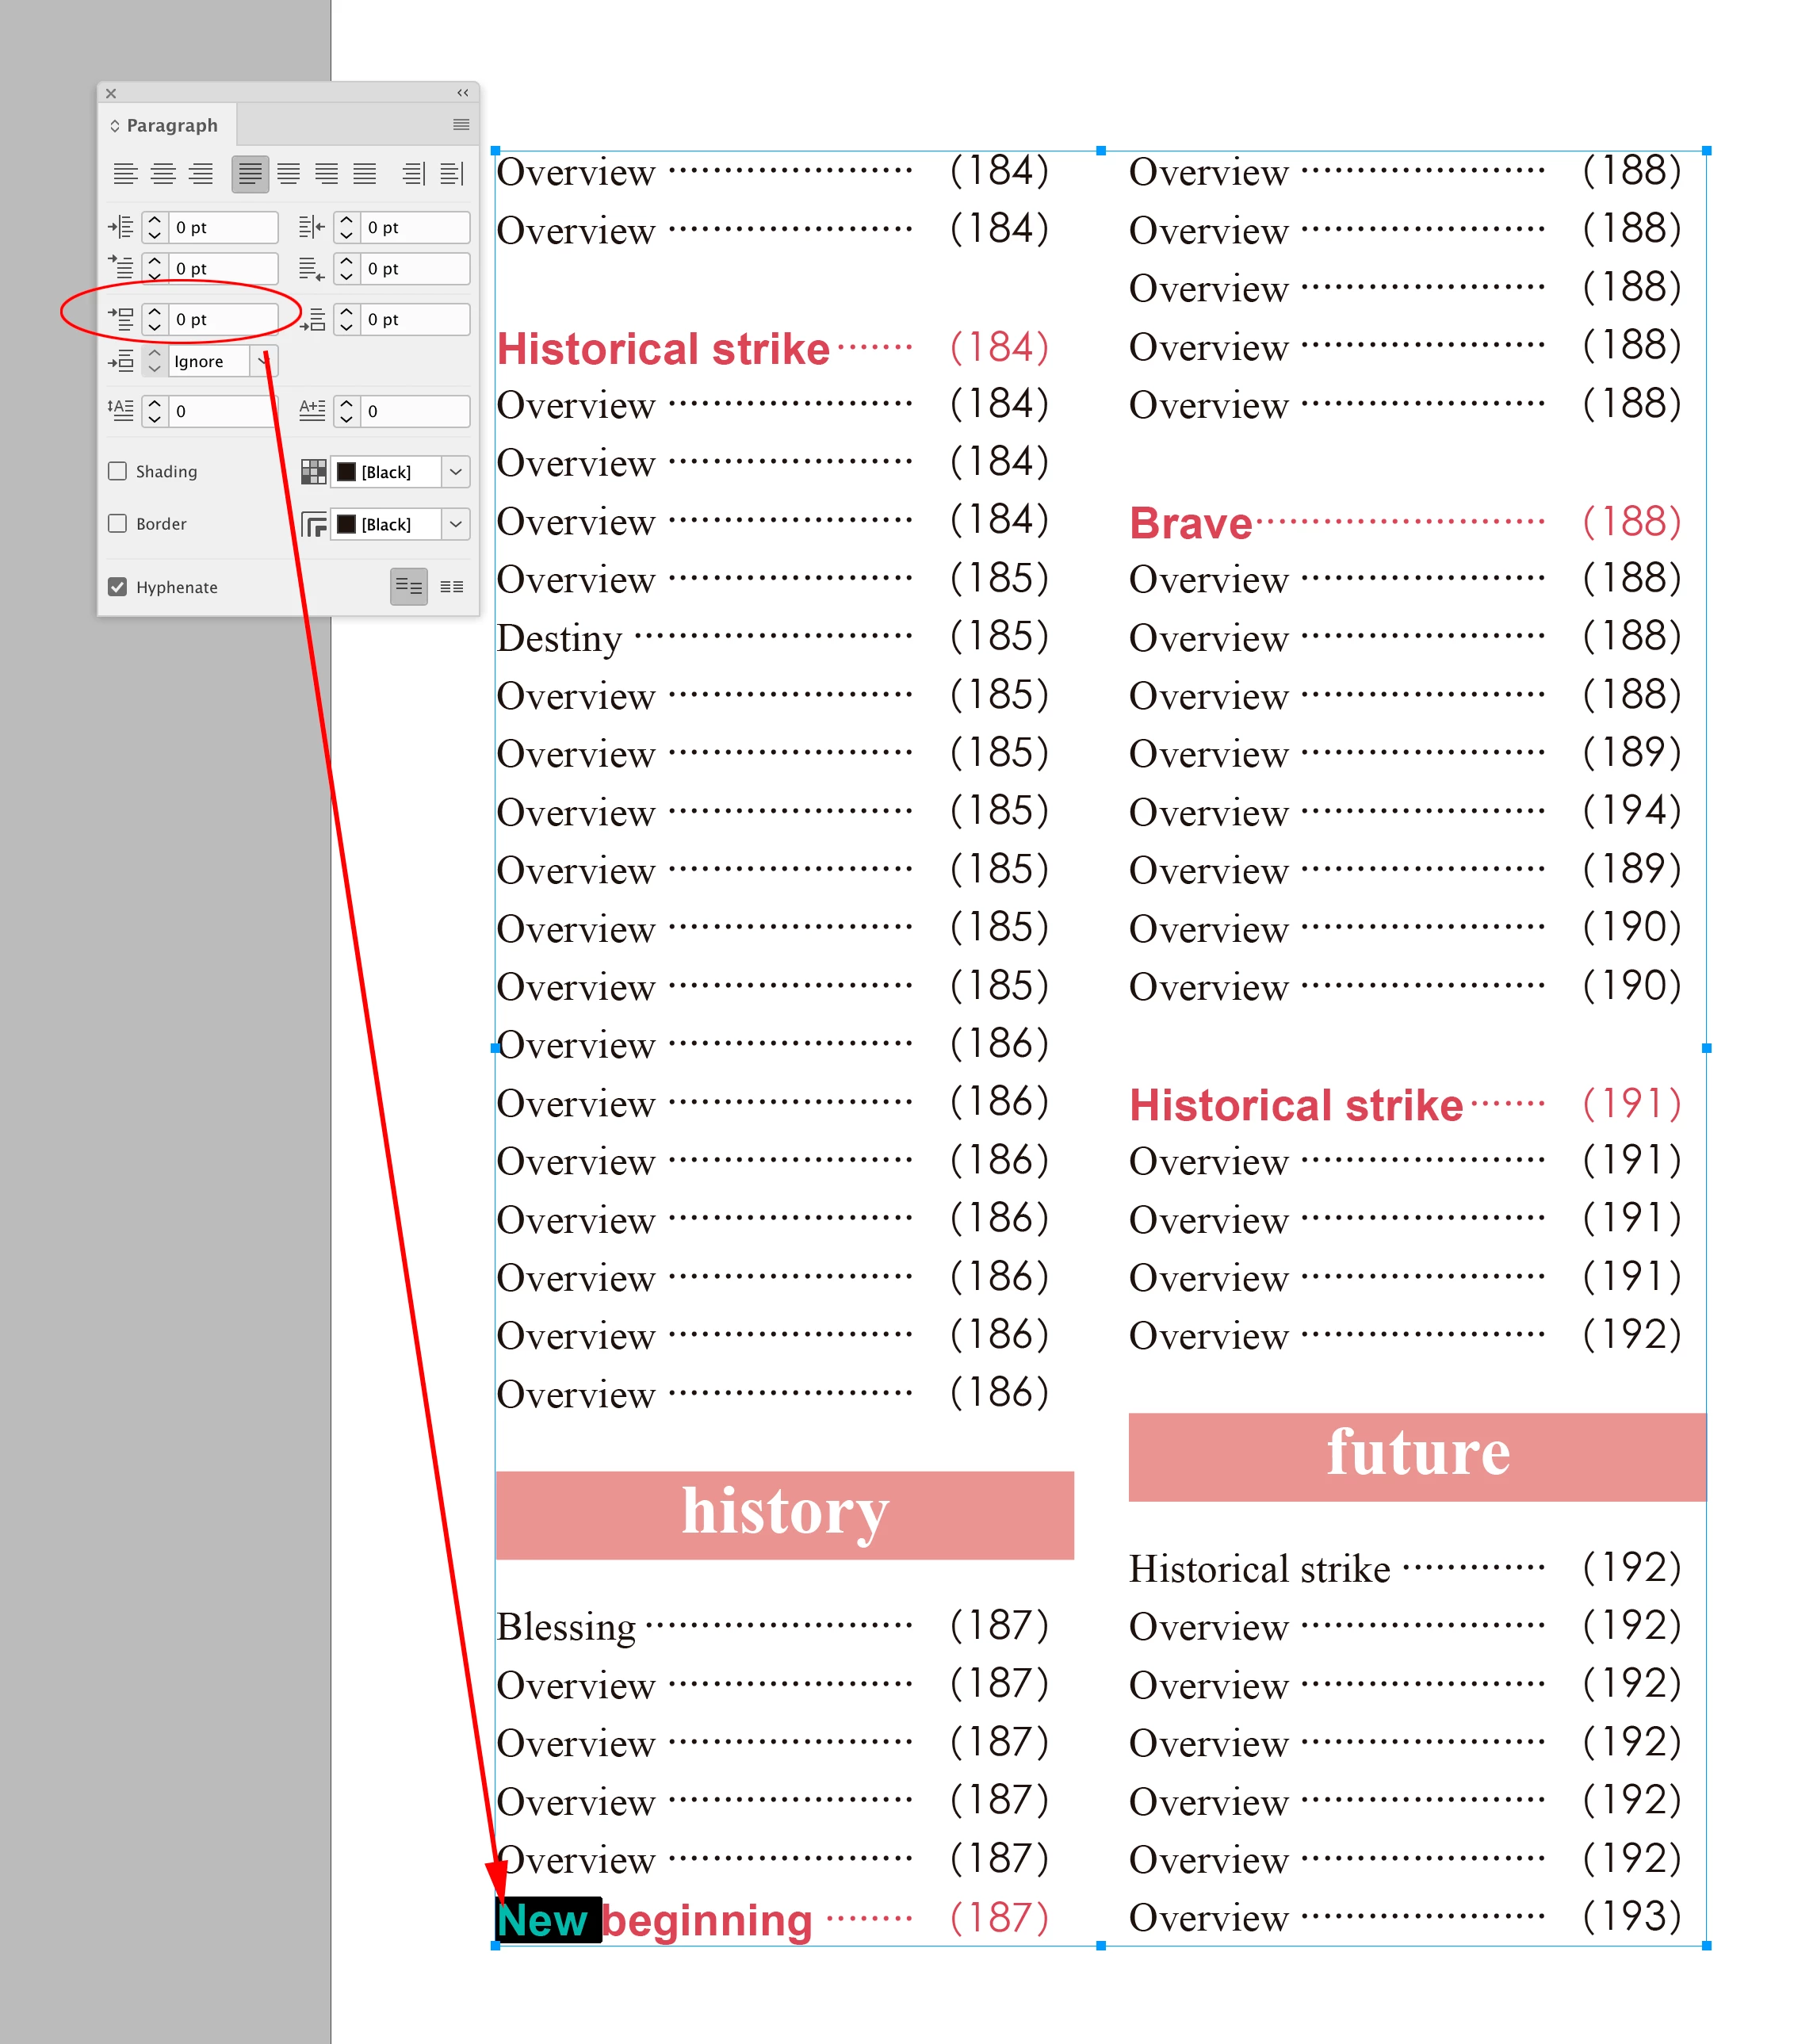Select Align to baseline grid icon
The height and width of the screenshot is (2044, 1817).
click(x=452, y=587)
